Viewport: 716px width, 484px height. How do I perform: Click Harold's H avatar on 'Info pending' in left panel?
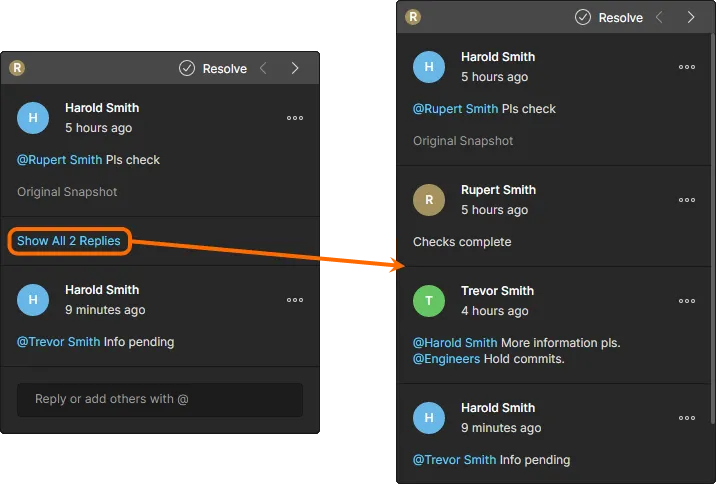[x=33, y=300]
